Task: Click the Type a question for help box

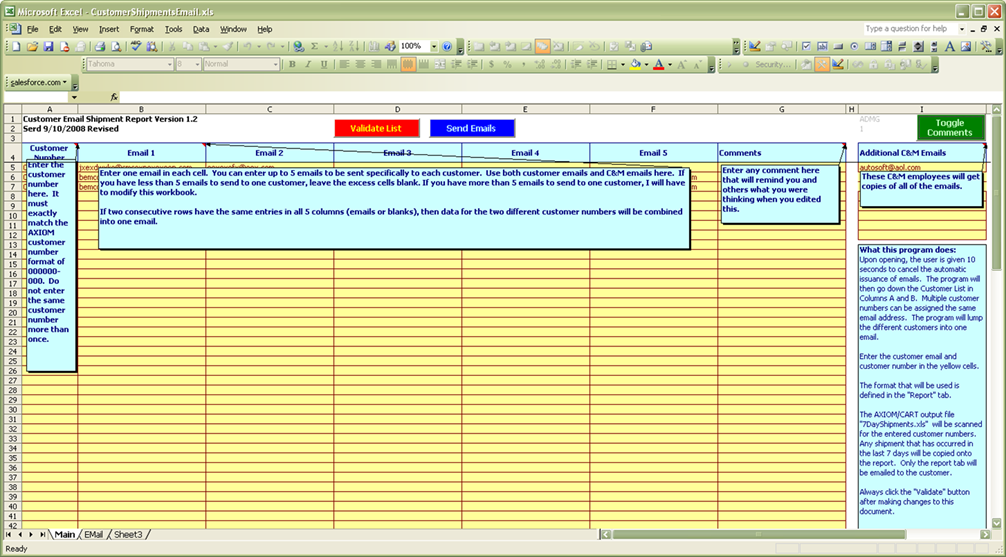Action: pos(910,29)
